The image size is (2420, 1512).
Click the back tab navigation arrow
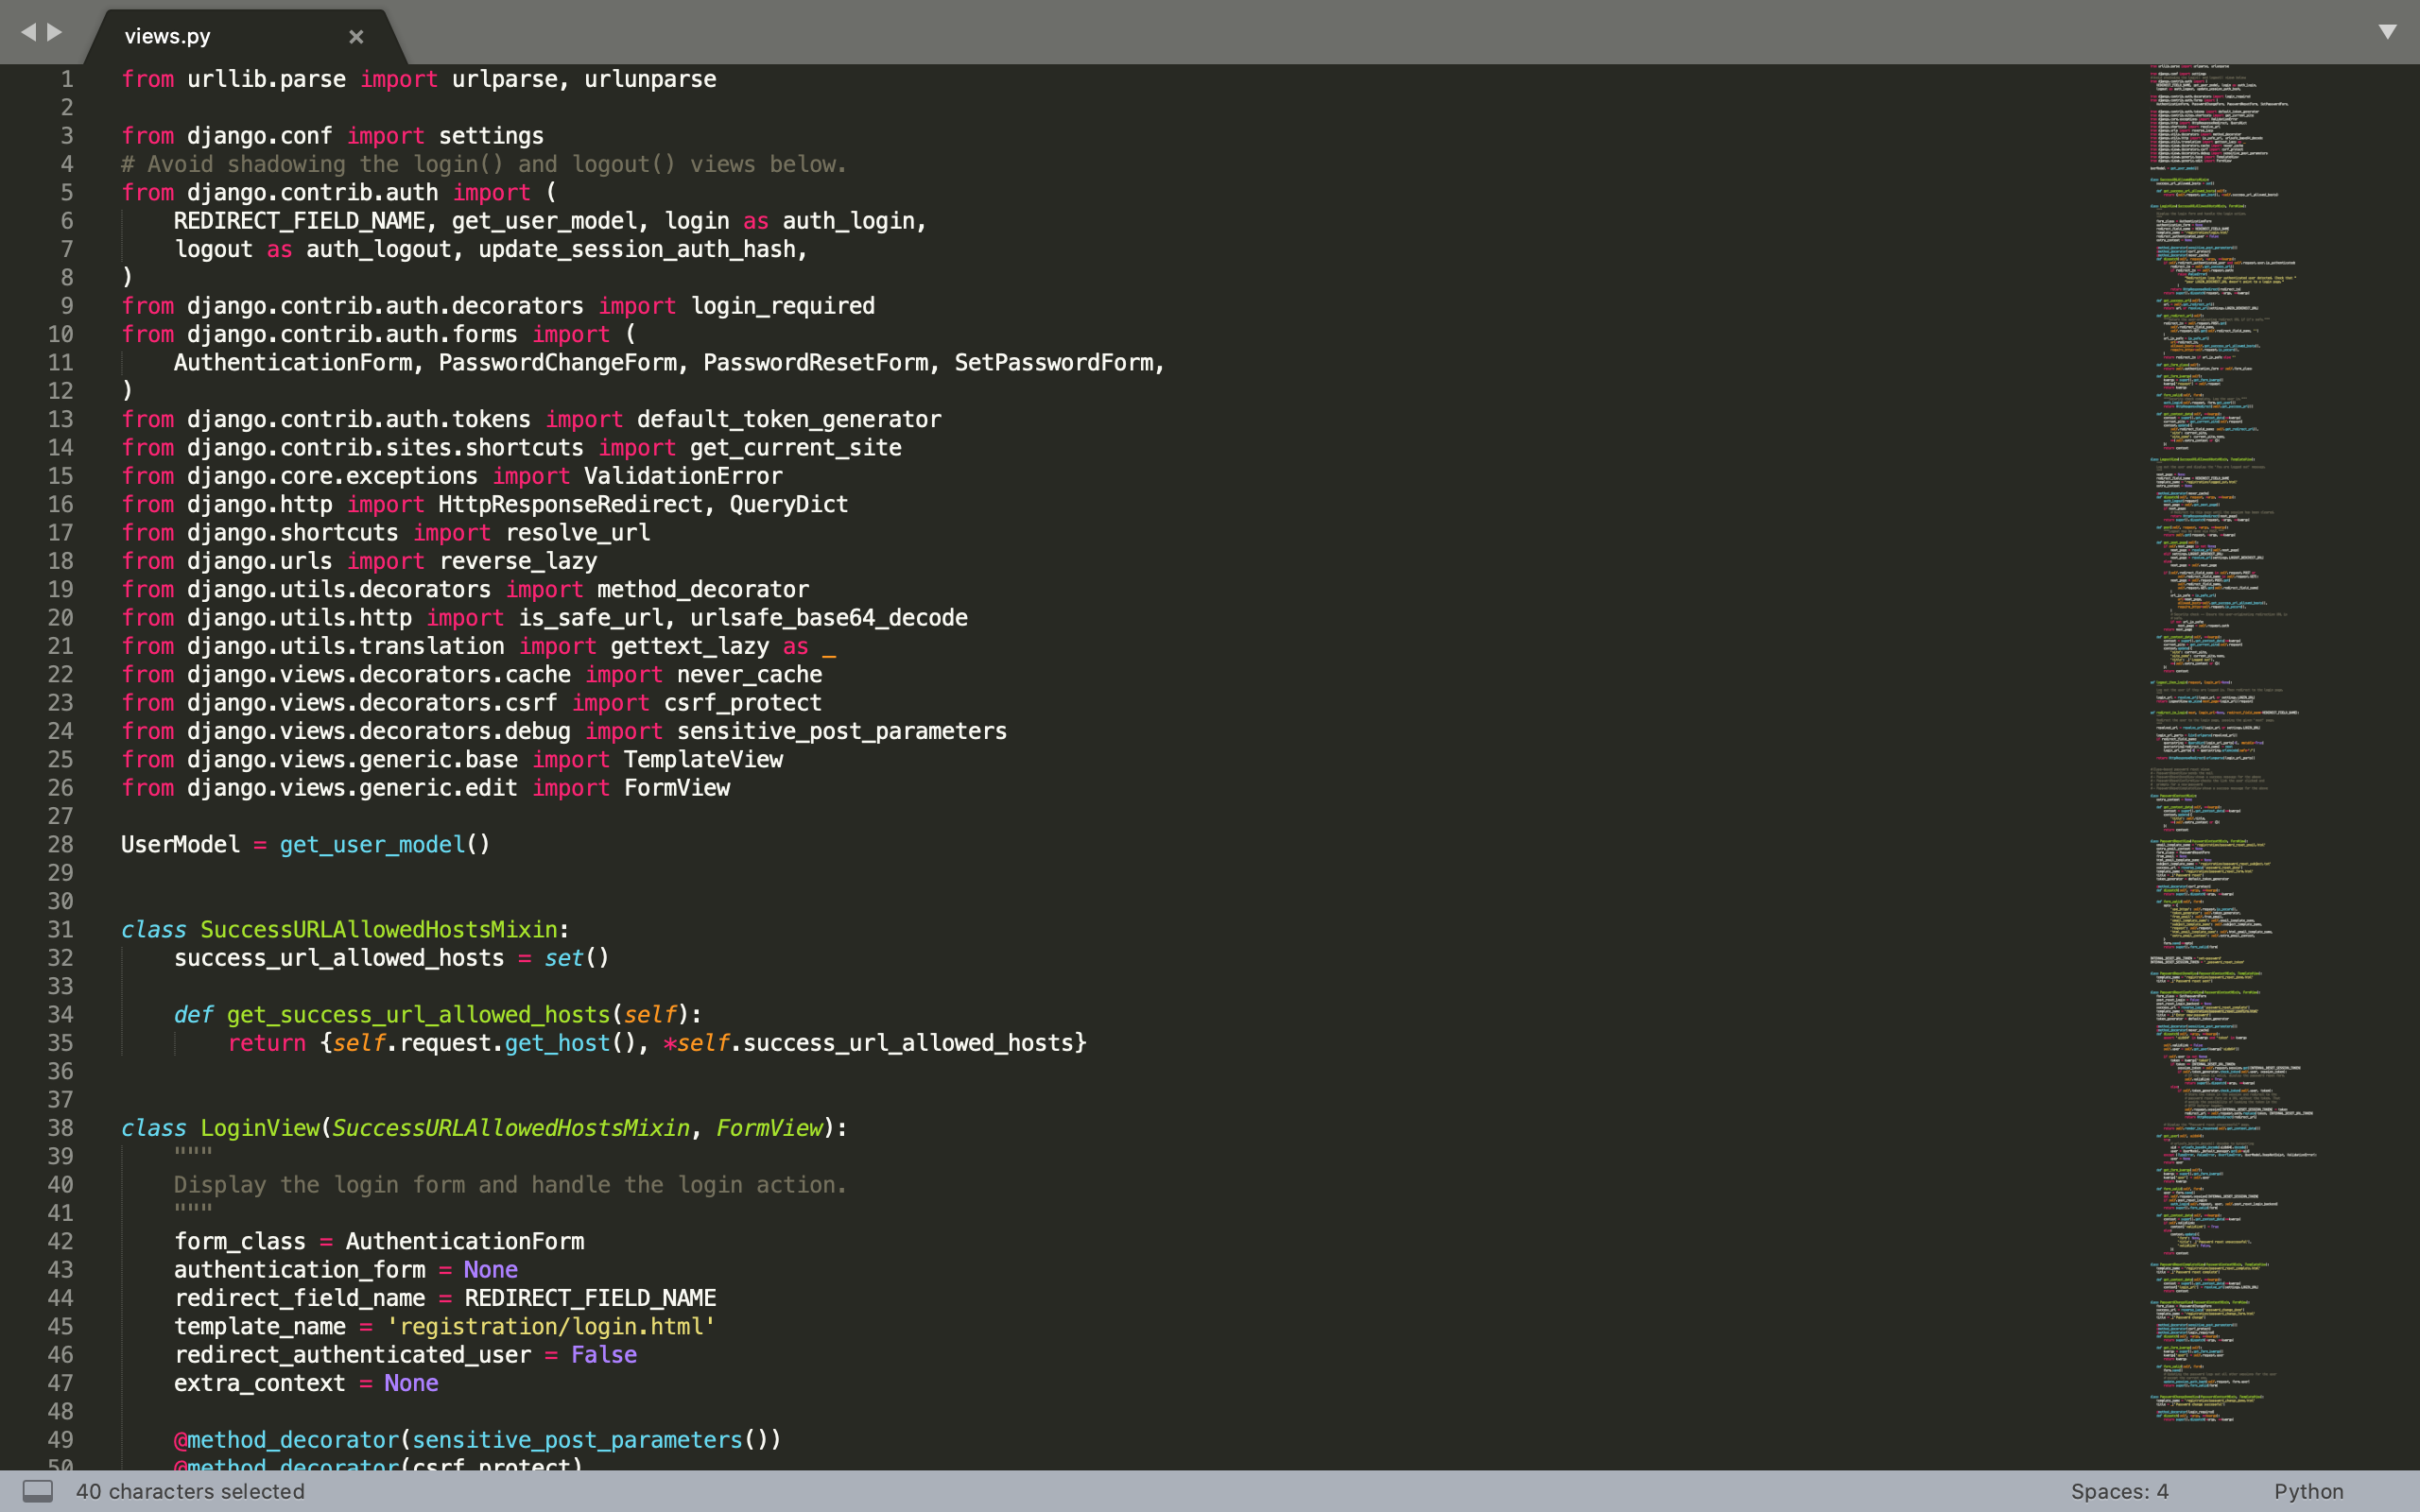[28, 33]
